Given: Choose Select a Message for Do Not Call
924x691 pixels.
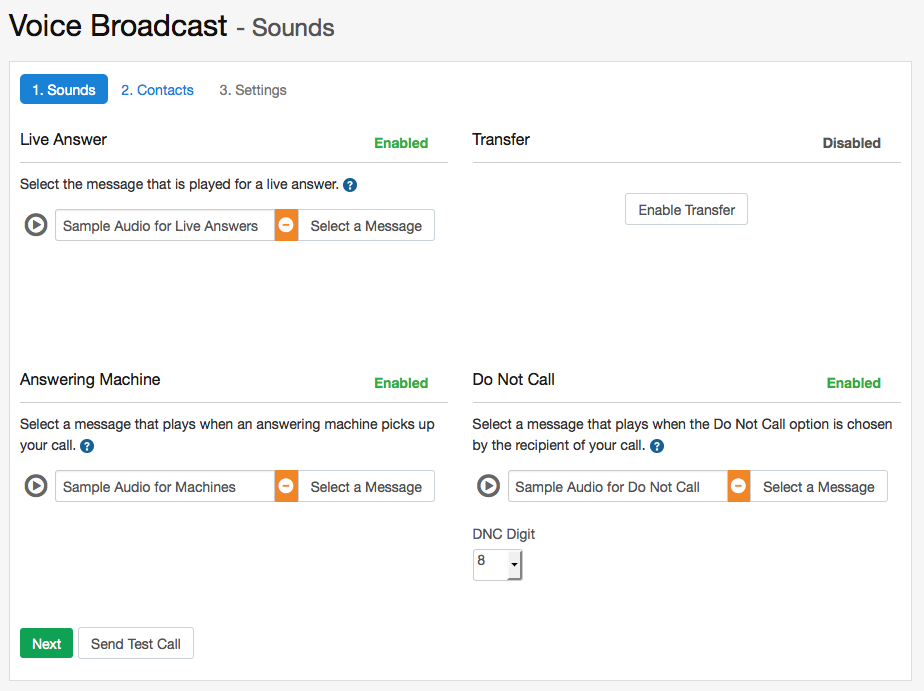Looking at the screenshot, I should 818,487.
